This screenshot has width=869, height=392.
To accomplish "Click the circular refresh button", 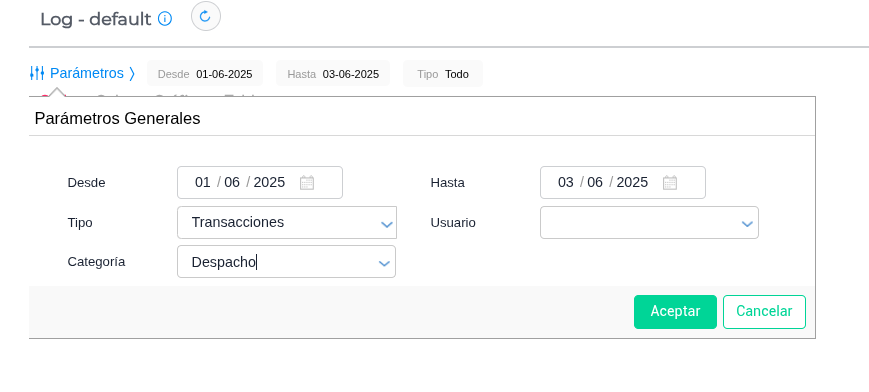I will [x=206, y=16].
